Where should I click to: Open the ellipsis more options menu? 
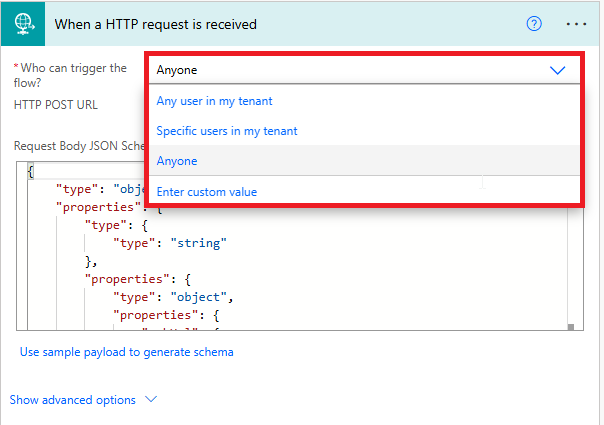[x=577, y=23]
